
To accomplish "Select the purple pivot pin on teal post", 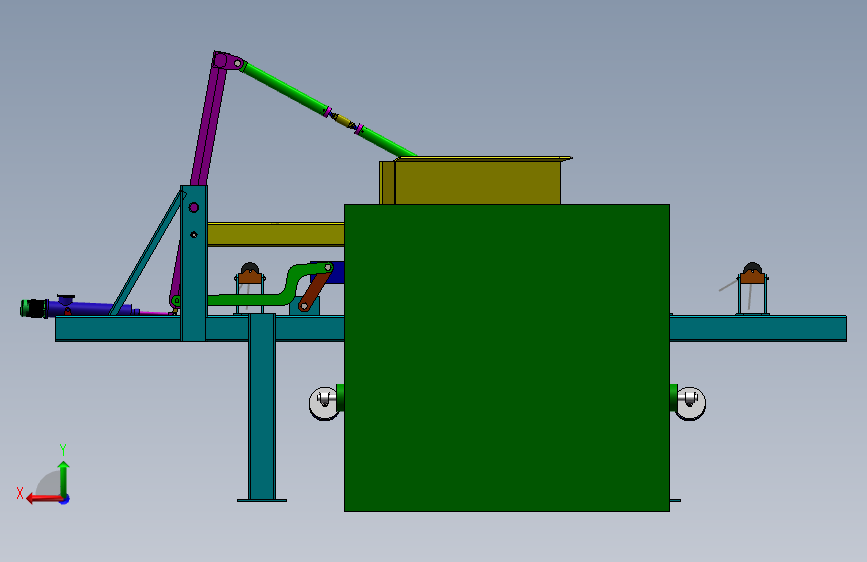I will coord(194,207).
